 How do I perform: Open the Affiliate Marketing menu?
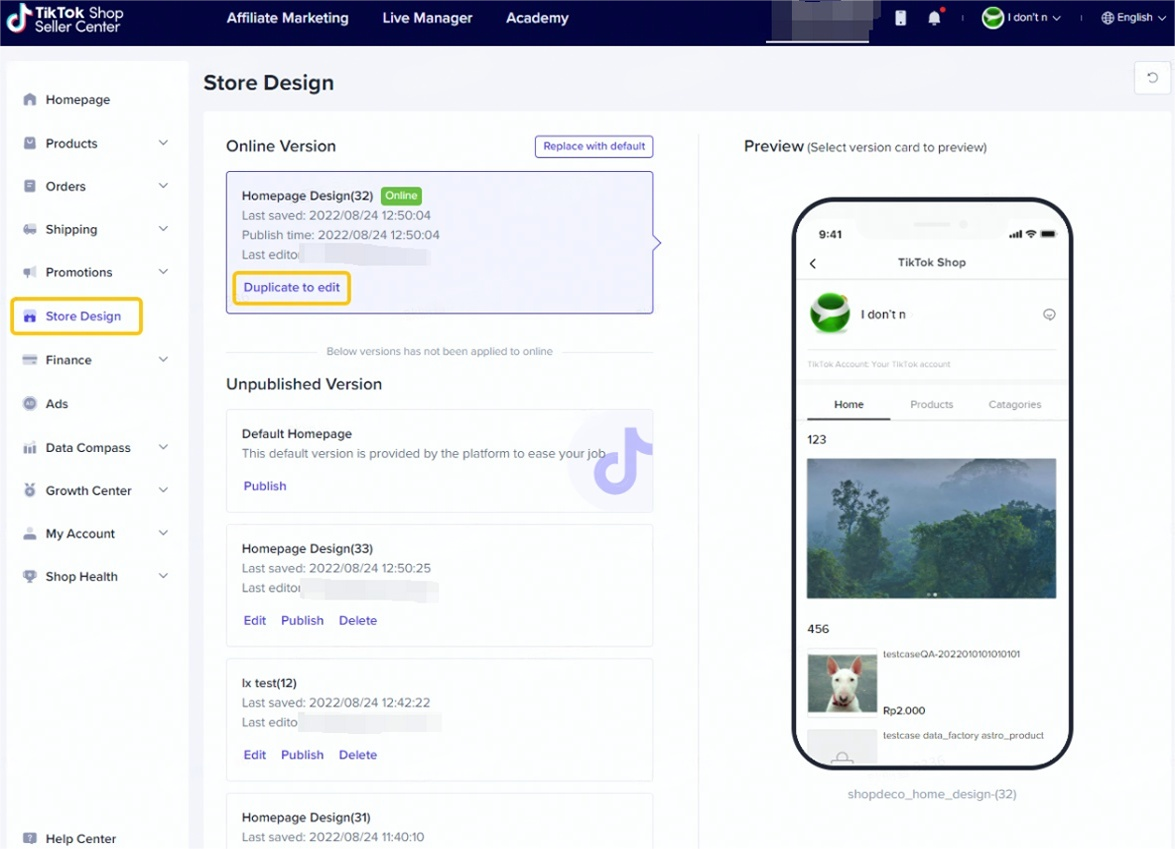coord(287,18)
